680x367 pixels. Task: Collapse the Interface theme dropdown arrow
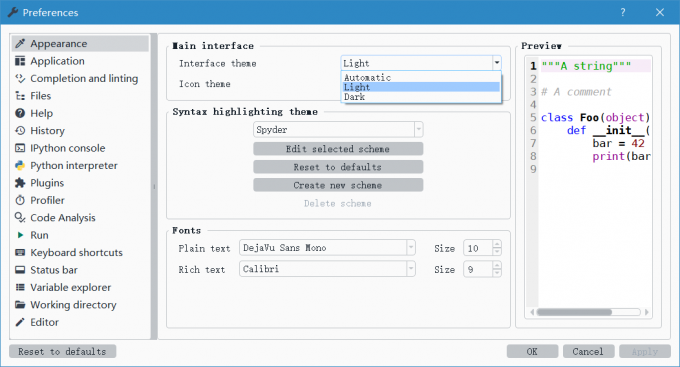tap(497, 63)
